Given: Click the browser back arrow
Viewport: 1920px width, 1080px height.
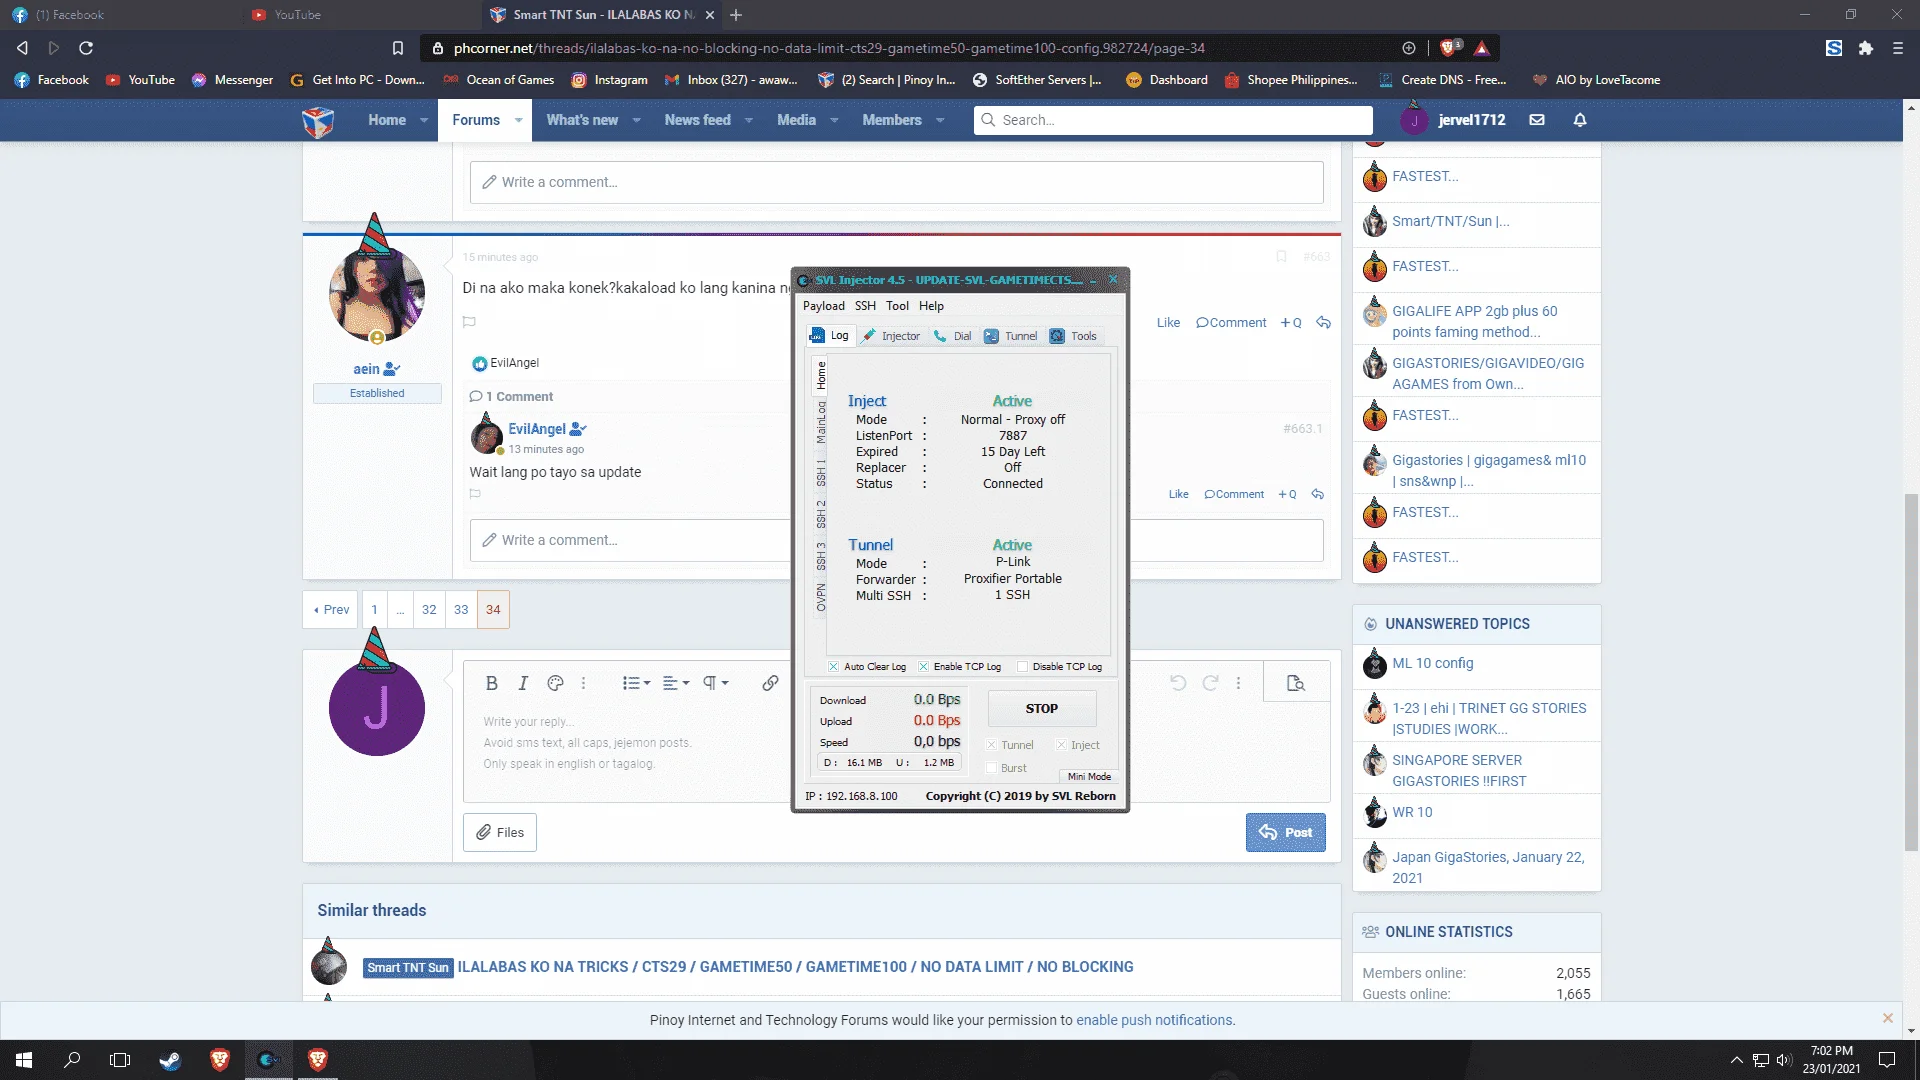Looking at the screenshot, I should pyautogui.click(x=22, y=48).
